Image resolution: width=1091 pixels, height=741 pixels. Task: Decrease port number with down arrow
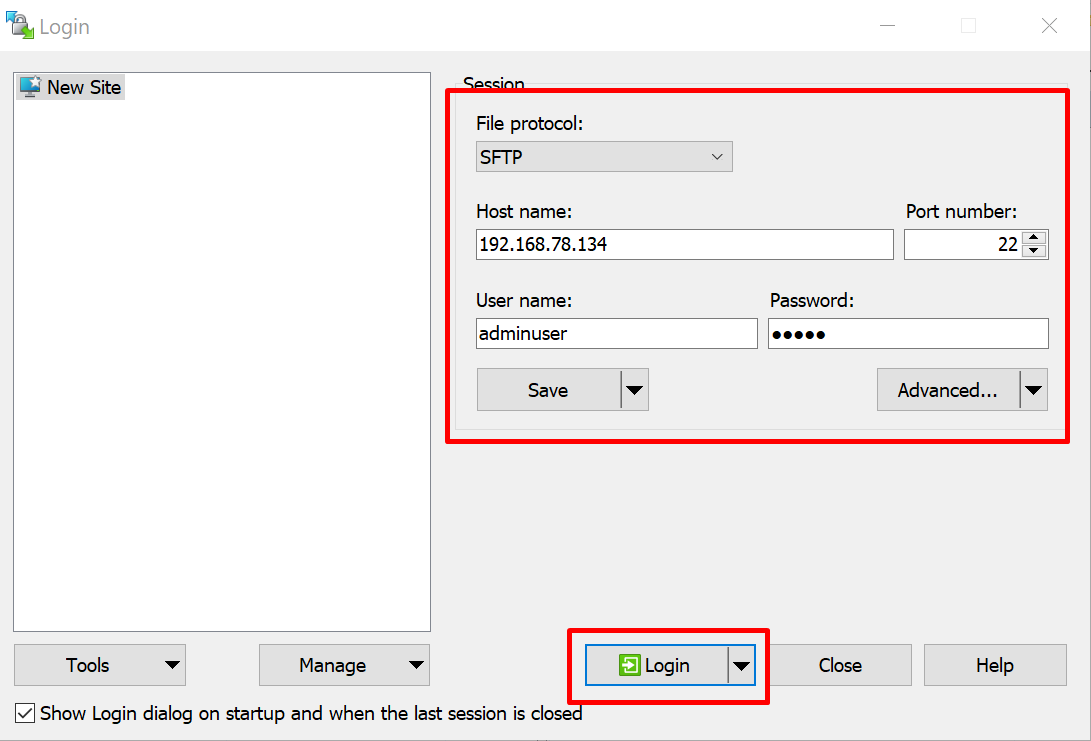tap(1035, 251)
